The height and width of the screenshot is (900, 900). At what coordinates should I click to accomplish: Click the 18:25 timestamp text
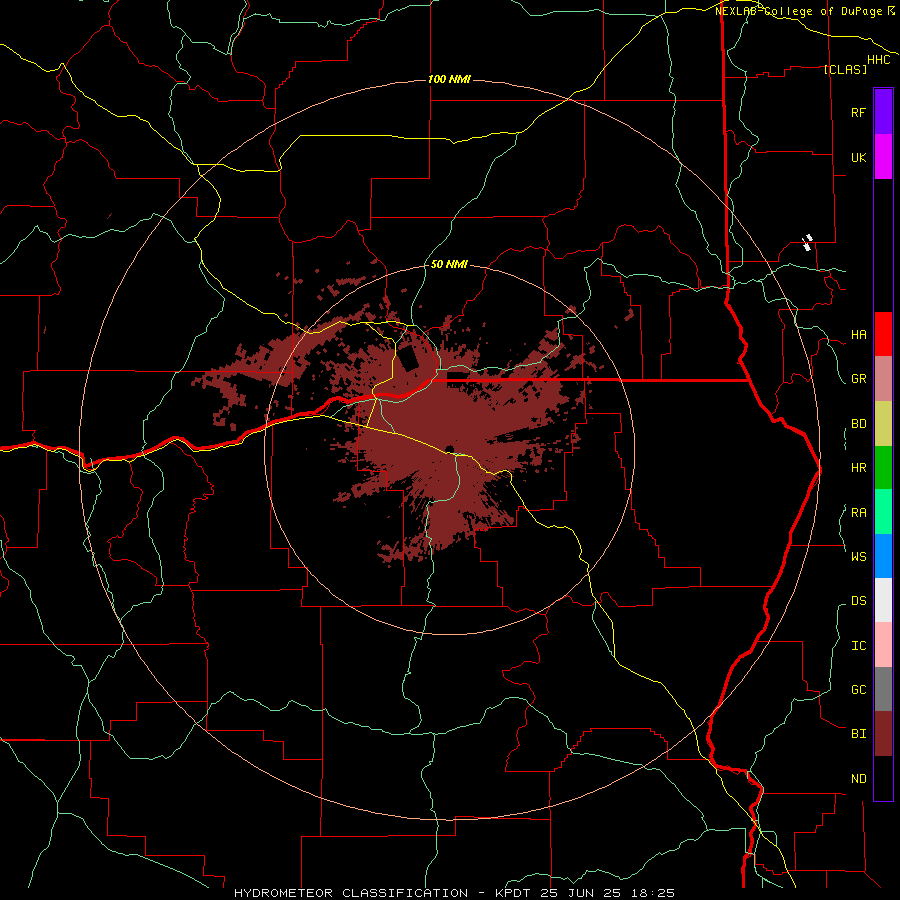coord(654,893)
